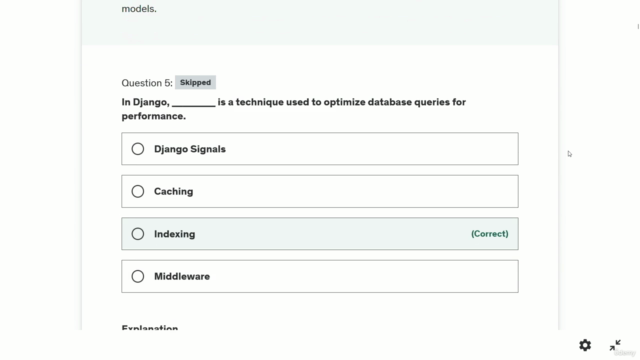Screen dimensions: 640x360
Task: Click the Skipped status badge
Action: [196, 82]
